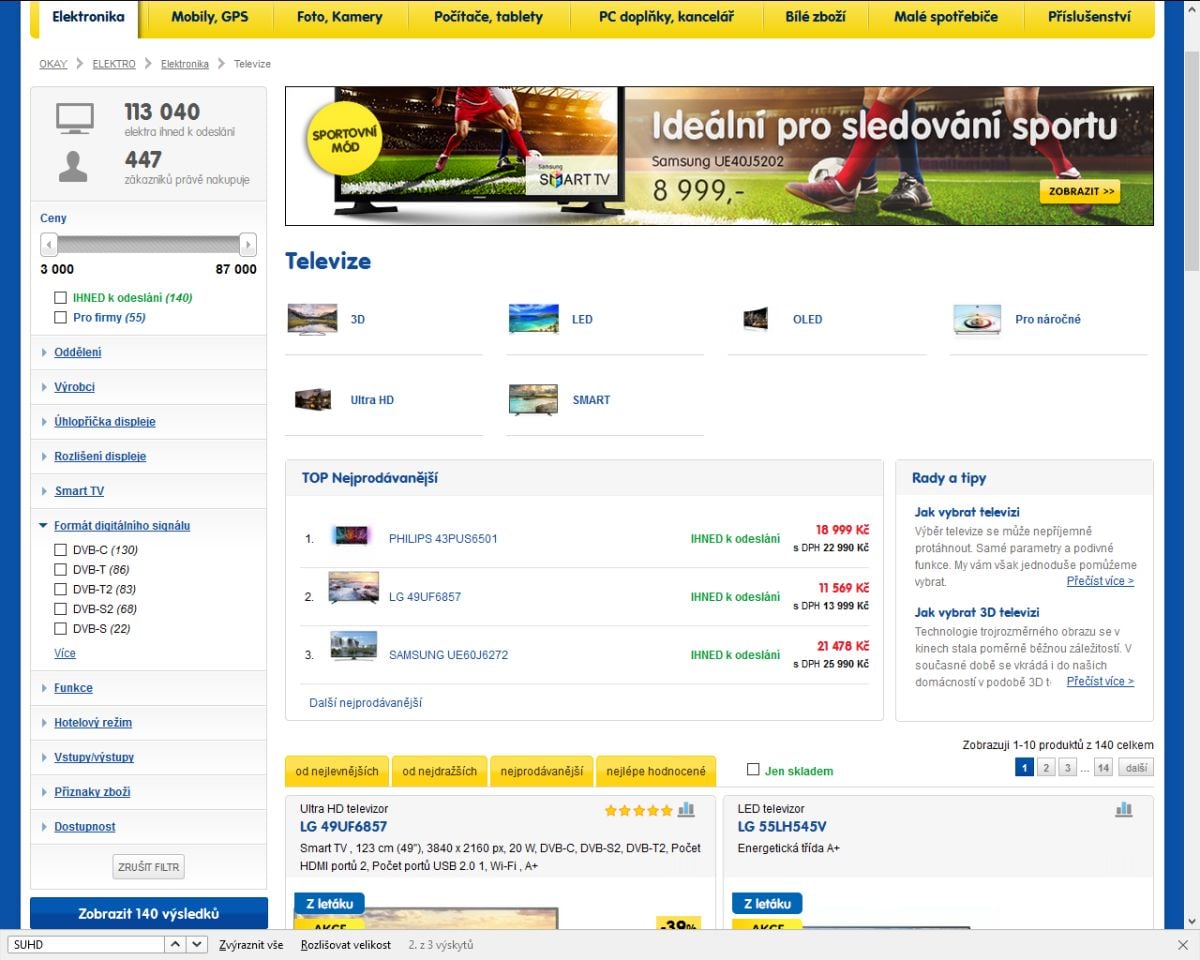1200x960 pixels.
Task: Enable the DVB-T2 filter checkbox
Action: coord(61,589)
